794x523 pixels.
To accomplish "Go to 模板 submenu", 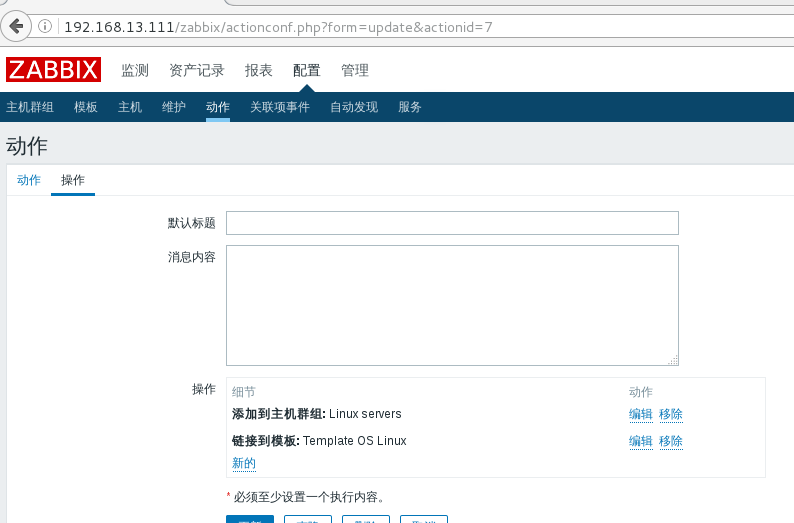I will (x=85, y=107).
